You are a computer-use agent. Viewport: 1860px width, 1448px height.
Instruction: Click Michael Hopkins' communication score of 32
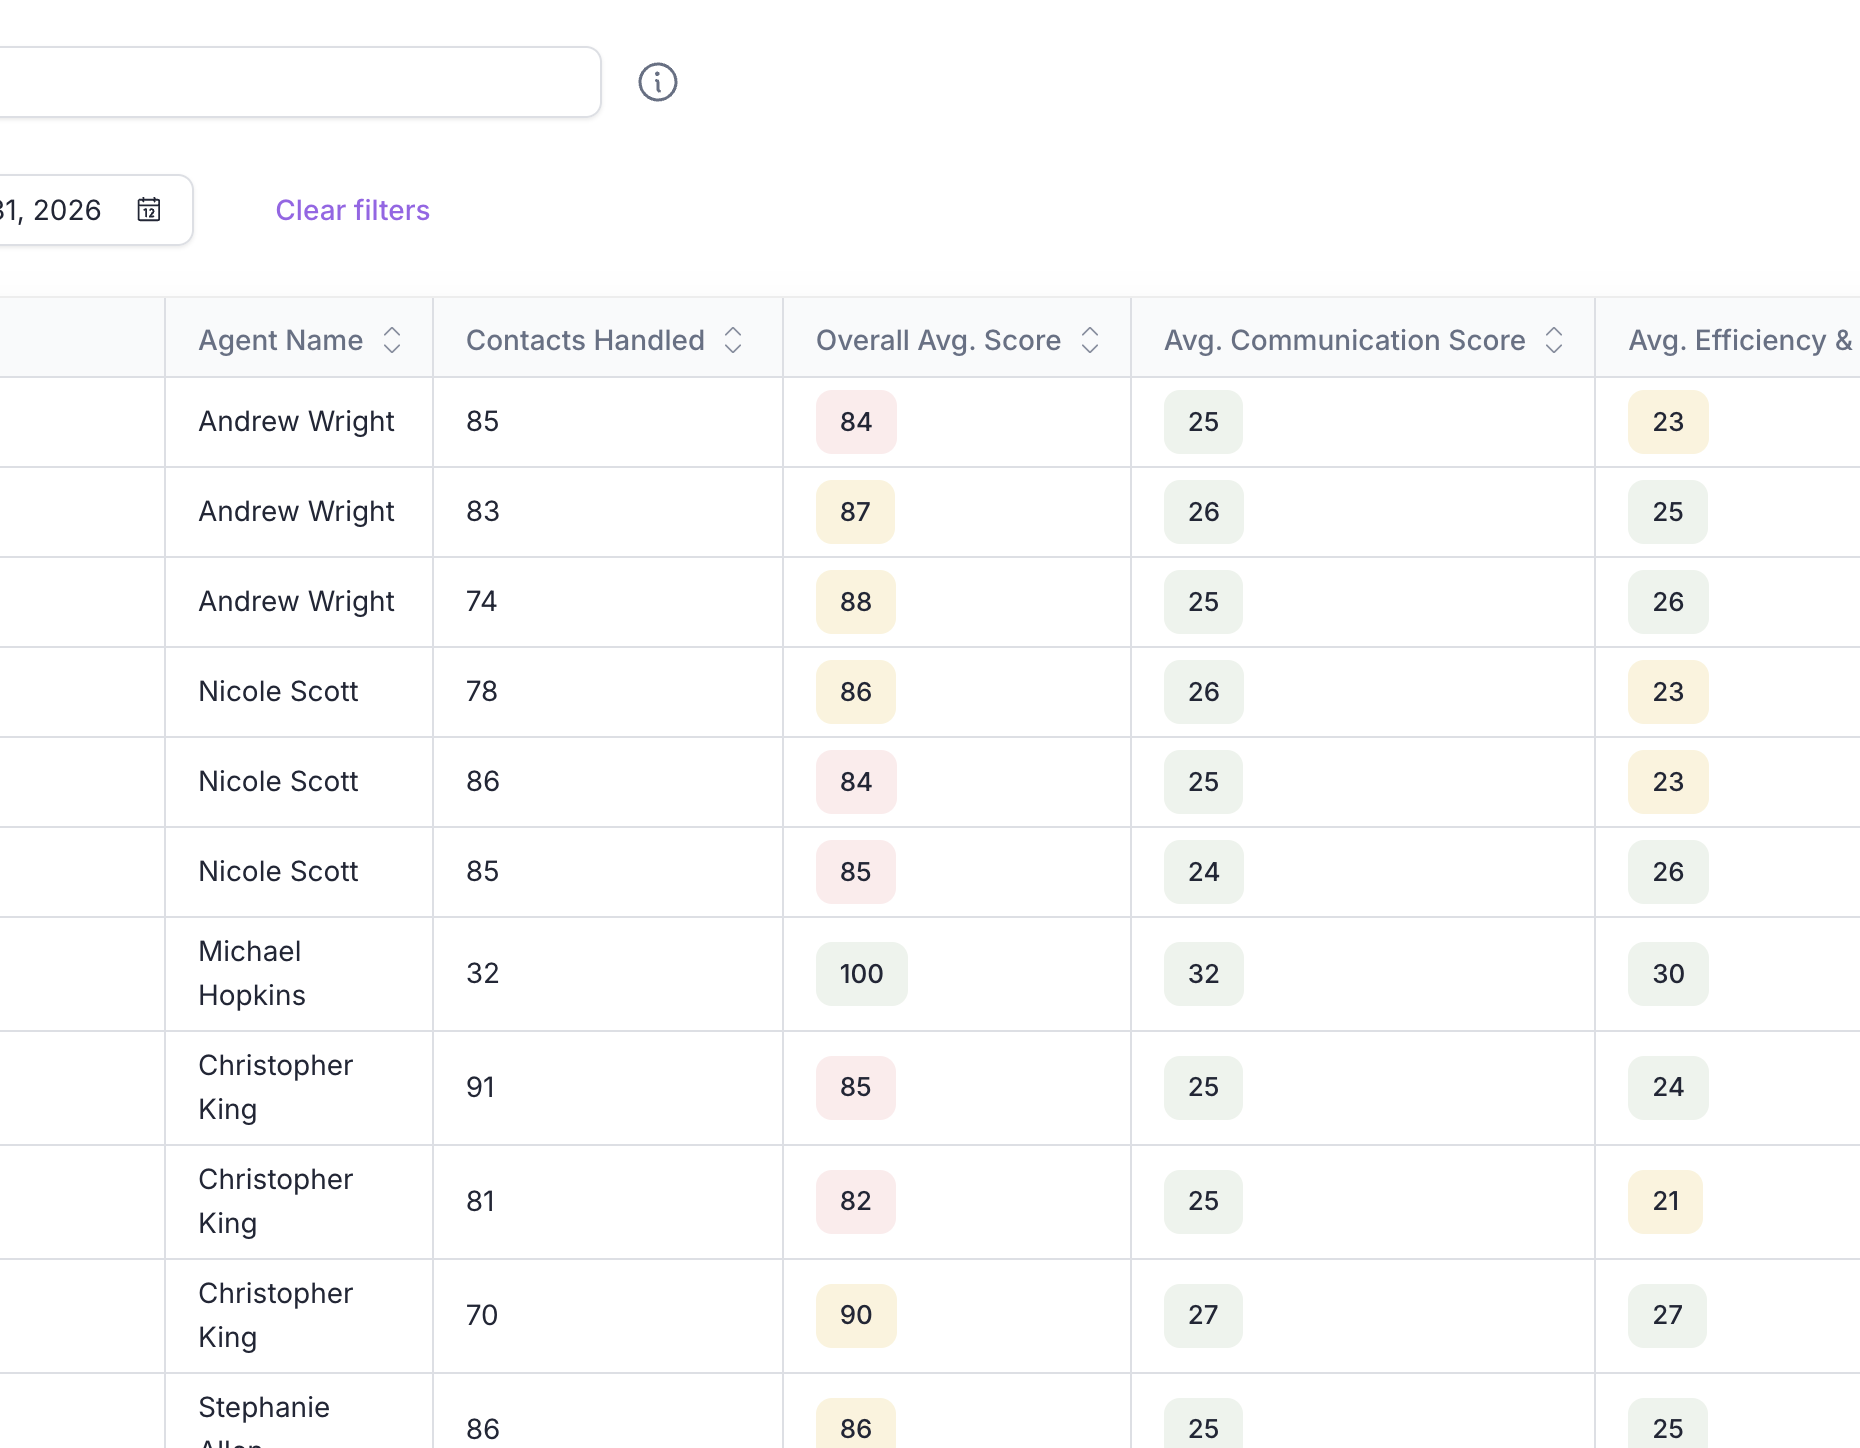[x=1202, y=973]
